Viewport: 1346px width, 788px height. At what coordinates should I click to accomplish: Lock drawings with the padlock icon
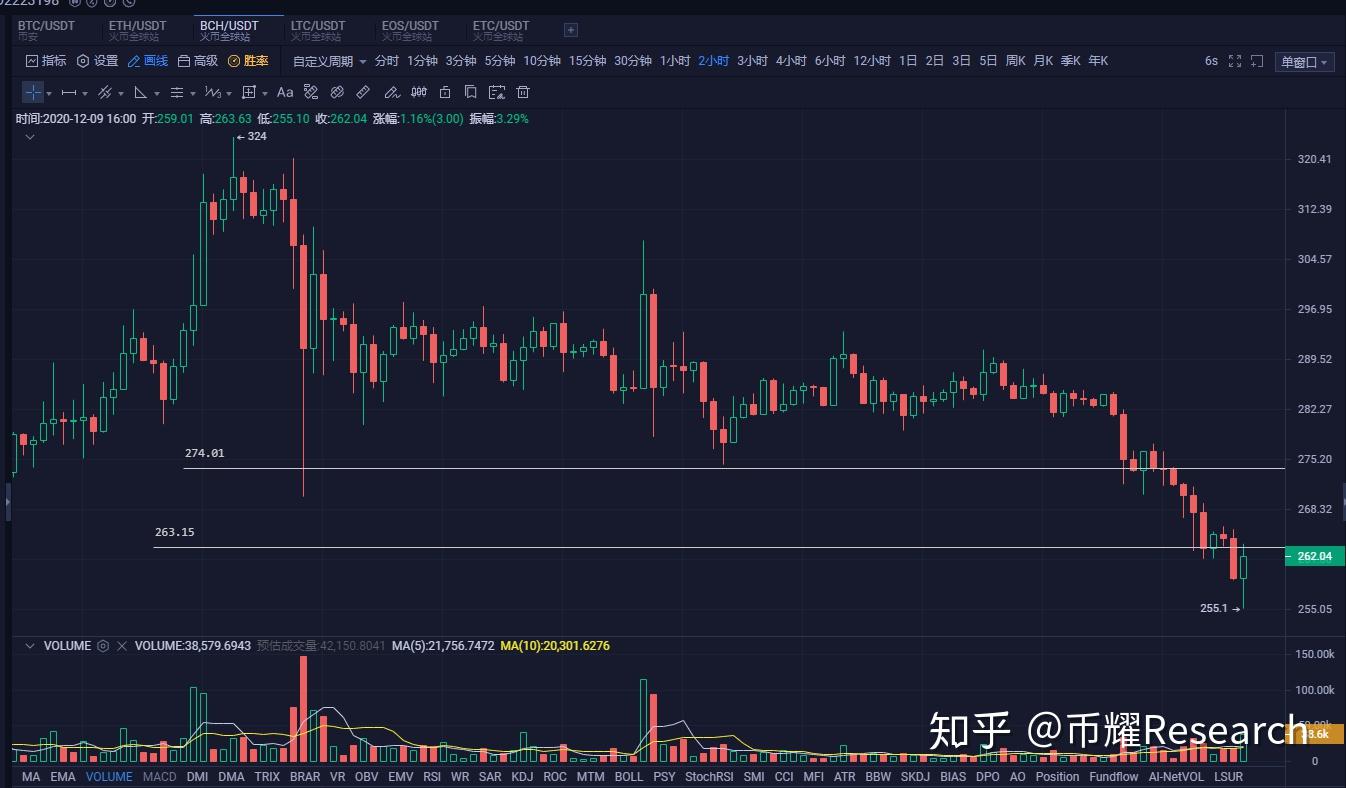pyautogui.click(x=445, y=92)
